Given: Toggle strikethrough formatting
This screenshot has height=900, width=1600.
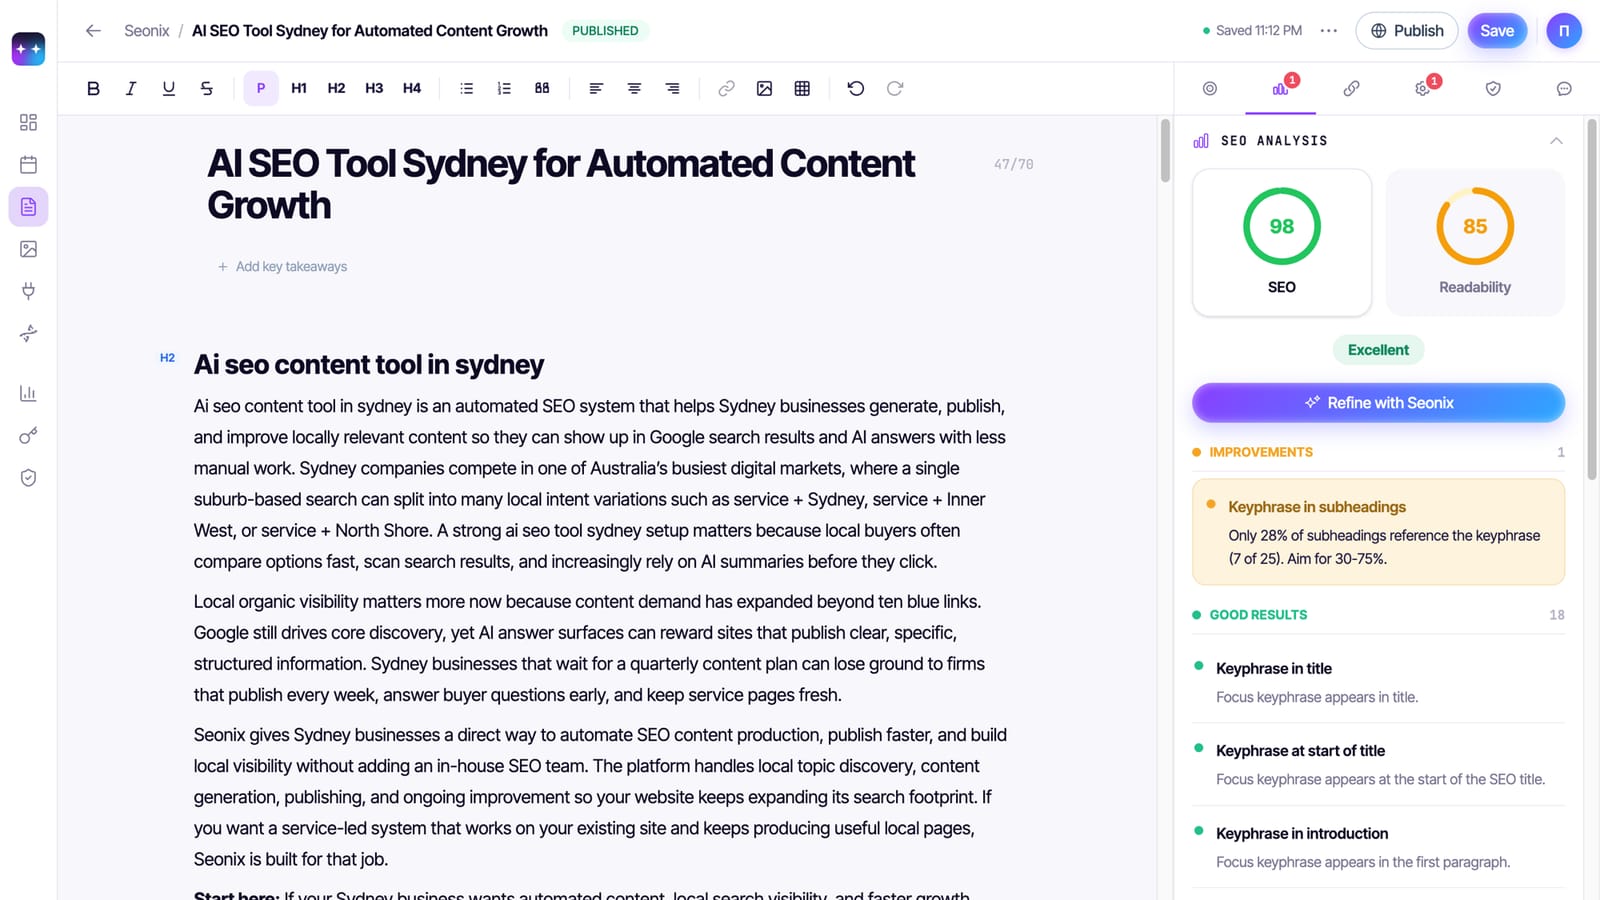Looking at the screenshot, I should (207, 88).
